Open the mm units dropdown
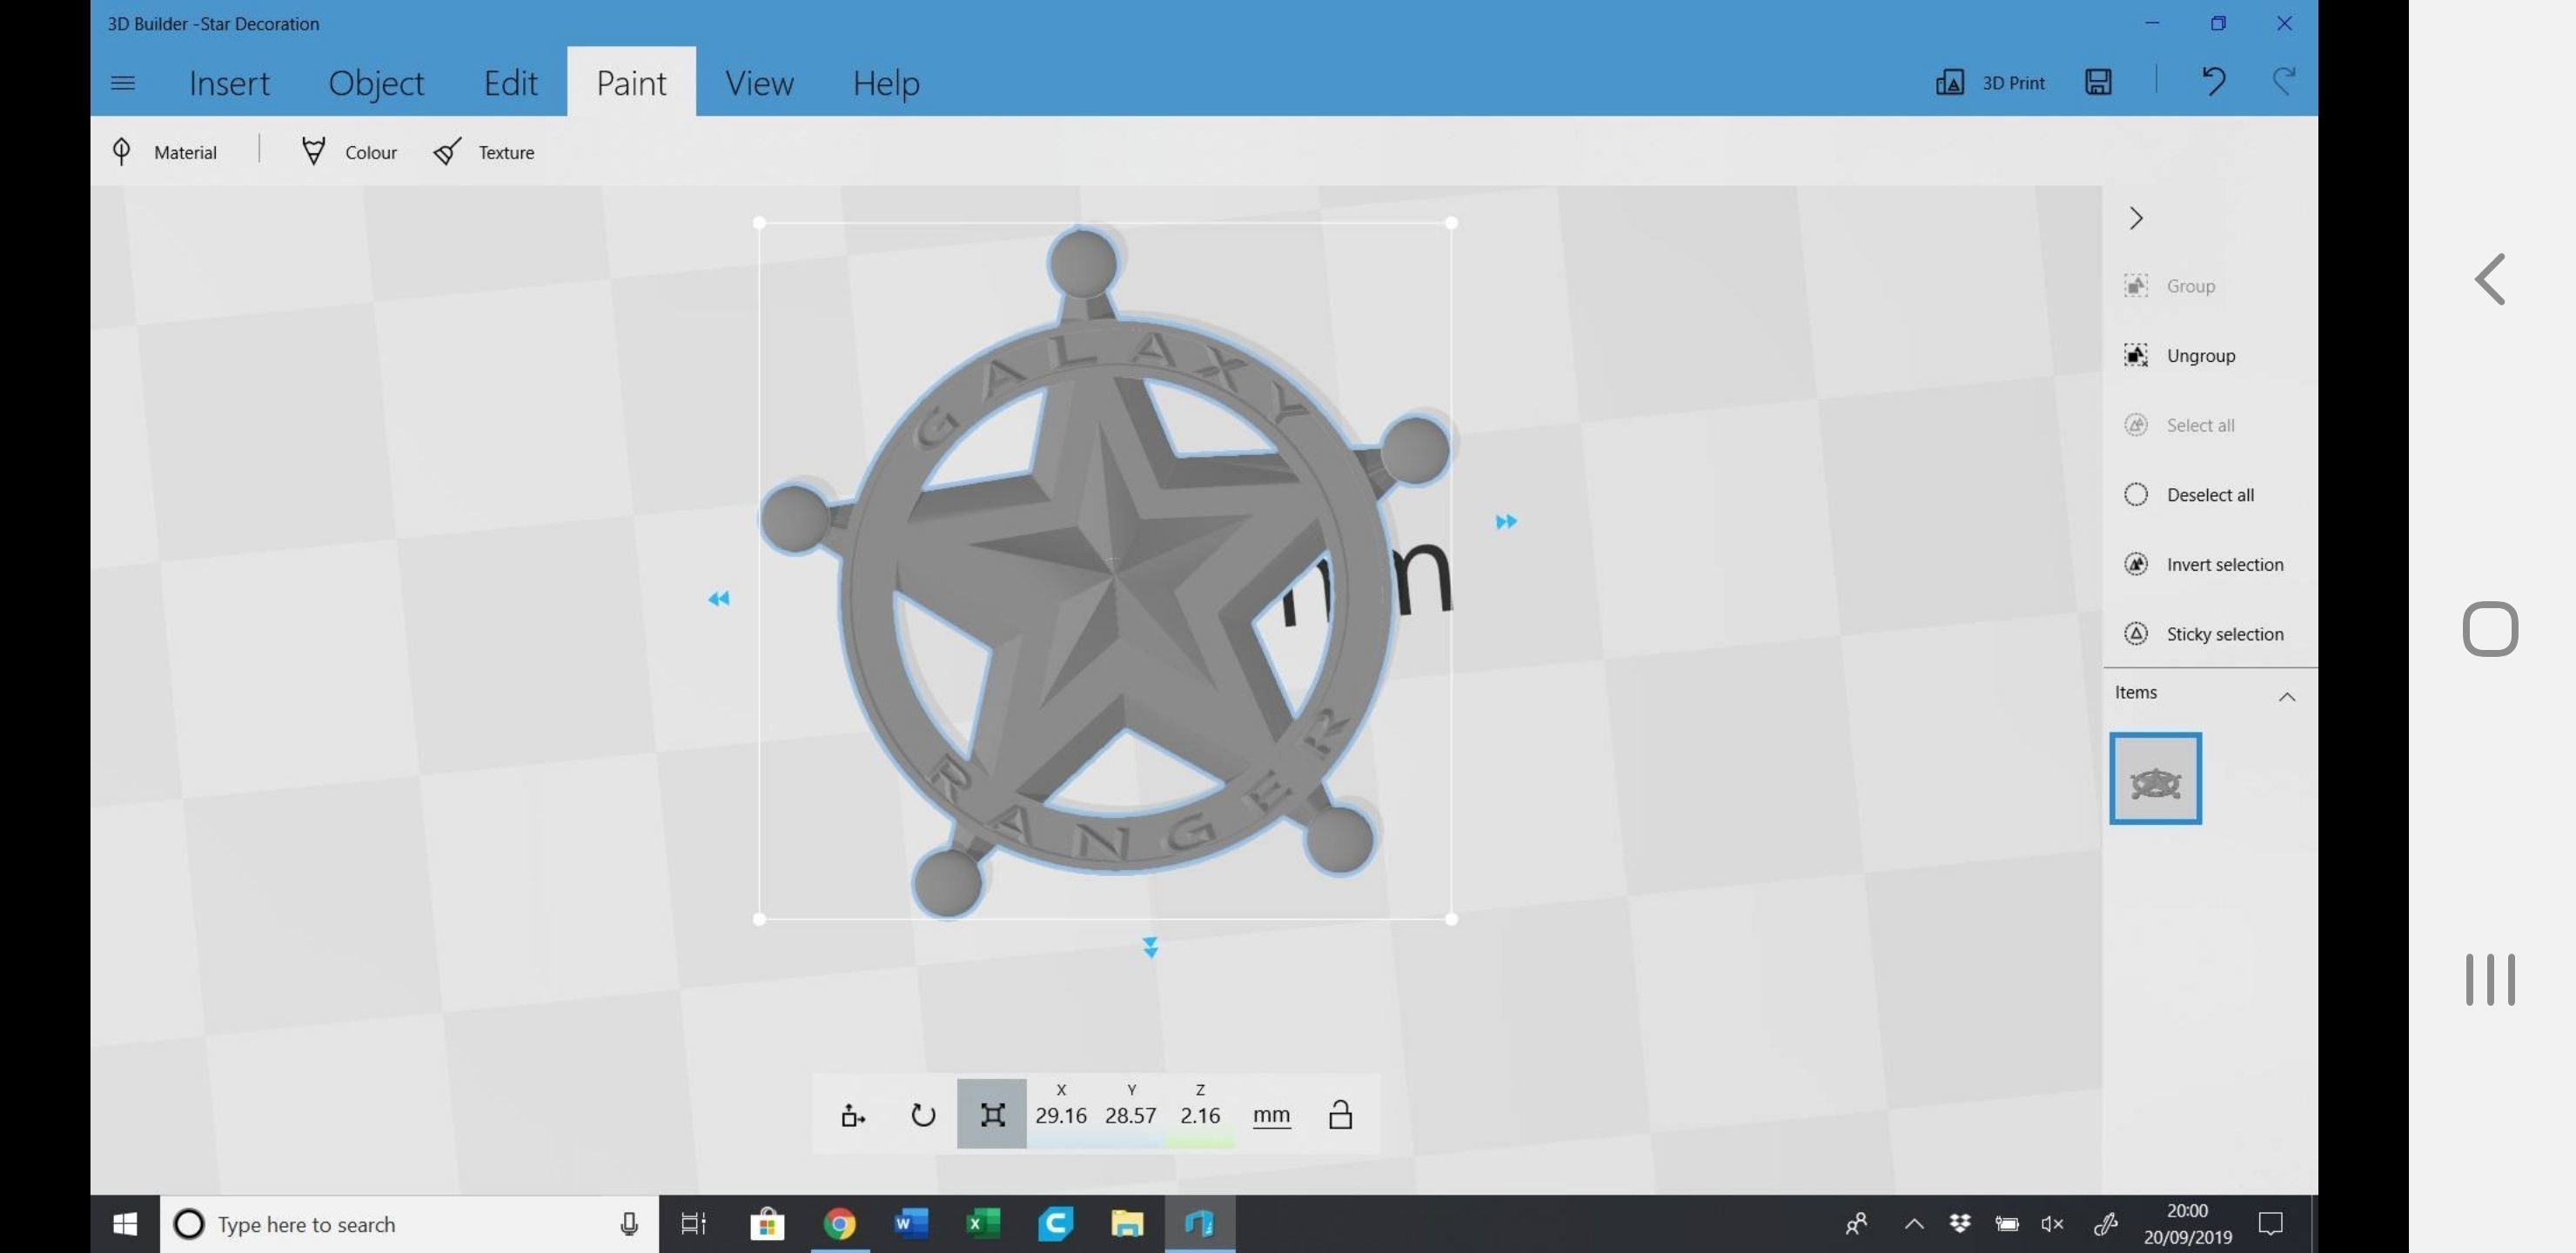The height and width of the screenshot is (1253, 2576). [1271, 1114]
